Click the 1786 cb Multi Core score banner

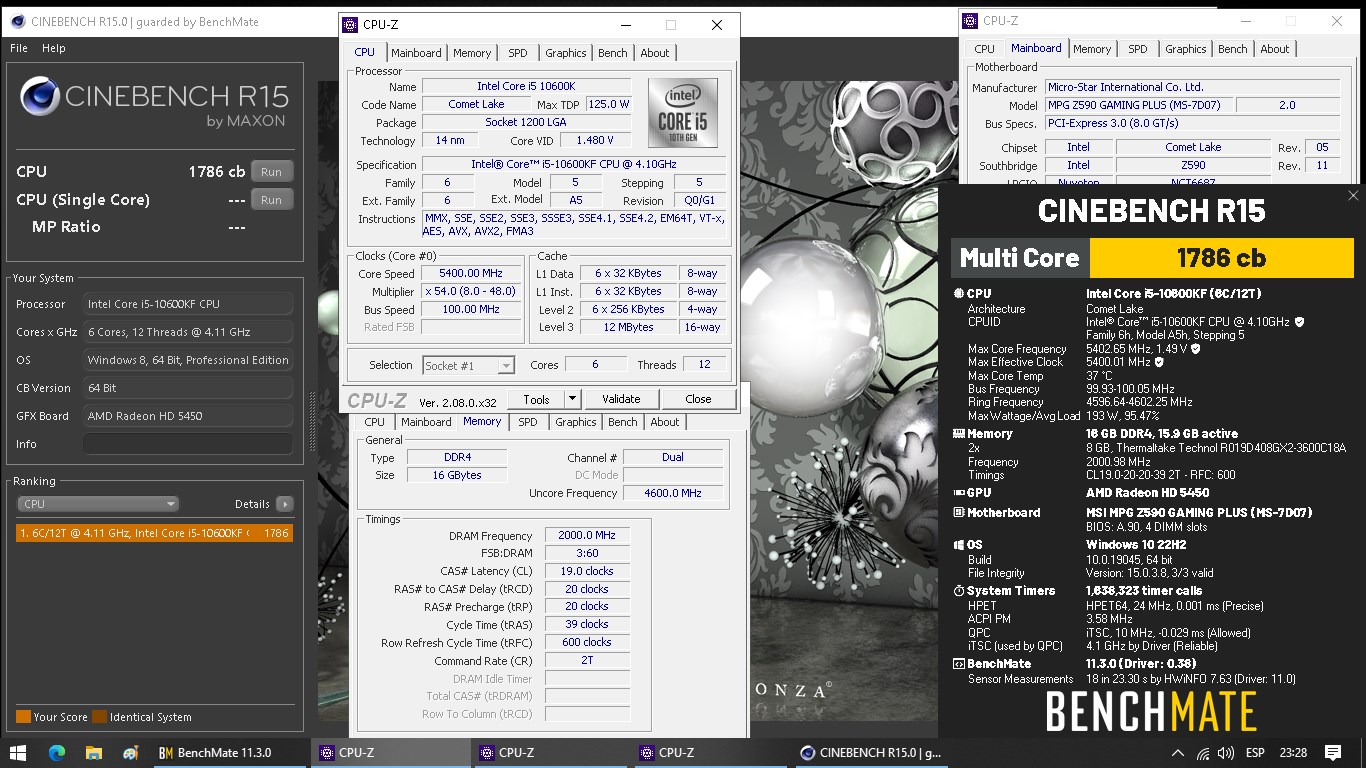click(1221, 258)
